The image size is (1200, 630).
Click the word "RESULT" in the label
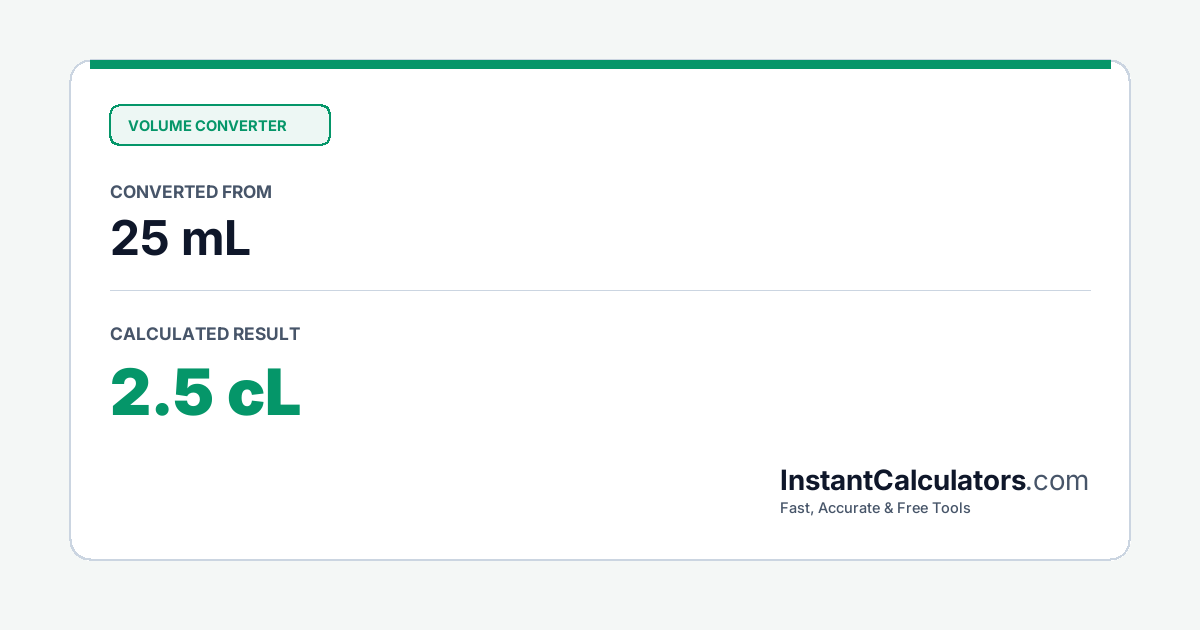coord(266,334)
